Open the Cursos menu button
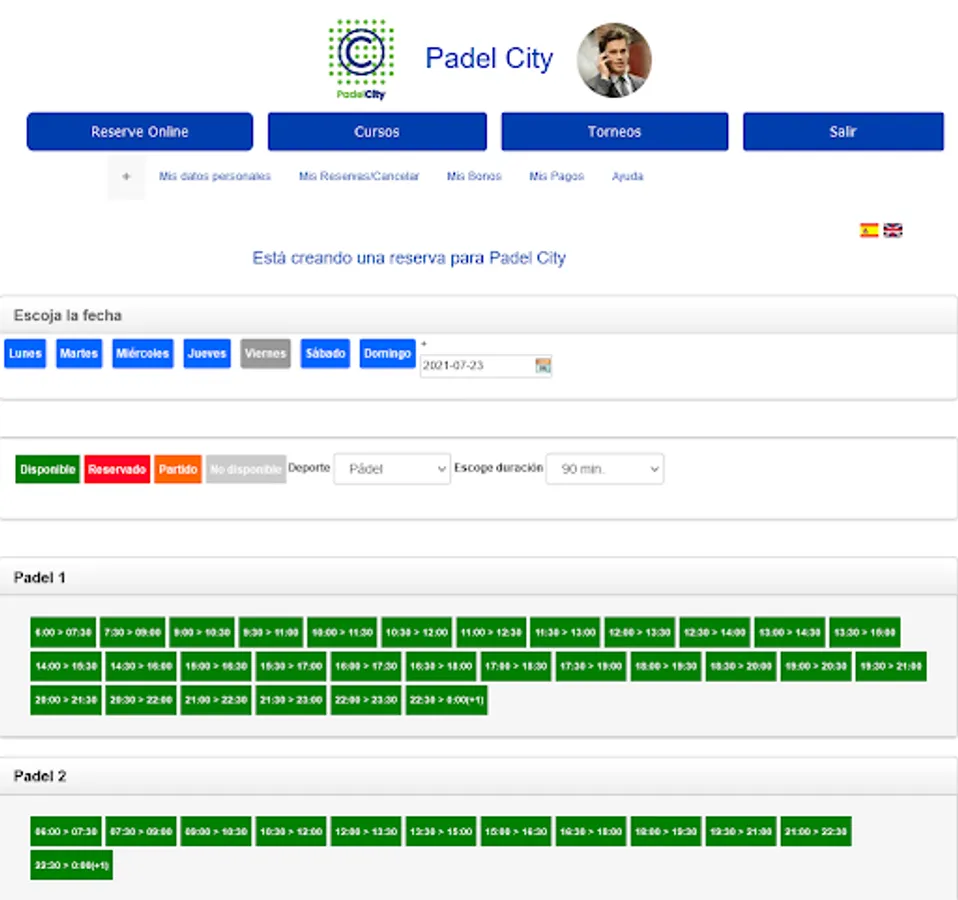958x900 pixels. coord(377,131)
